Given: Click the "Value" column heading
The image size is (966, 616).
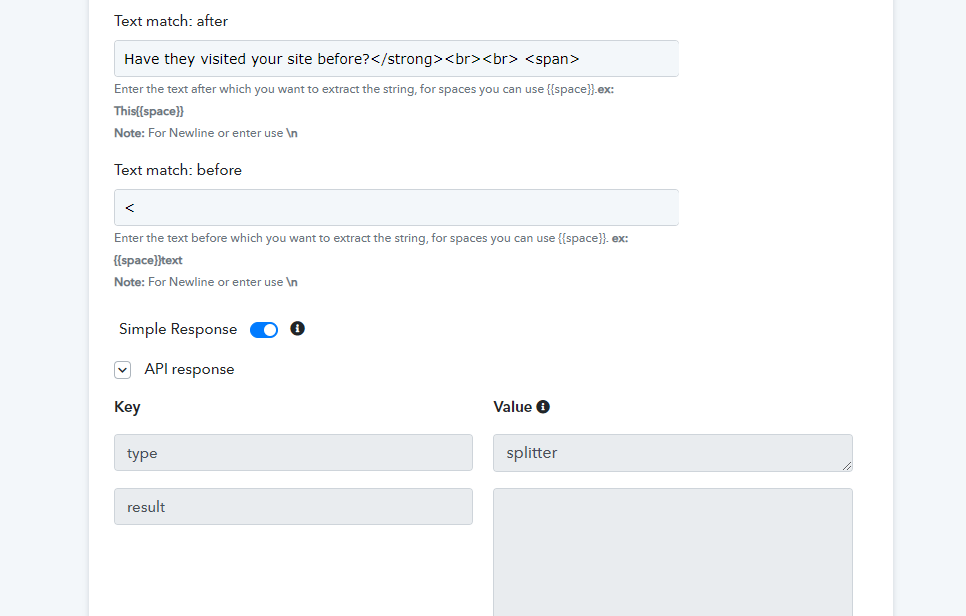Looking at the screenshot, I should (512, 407).
